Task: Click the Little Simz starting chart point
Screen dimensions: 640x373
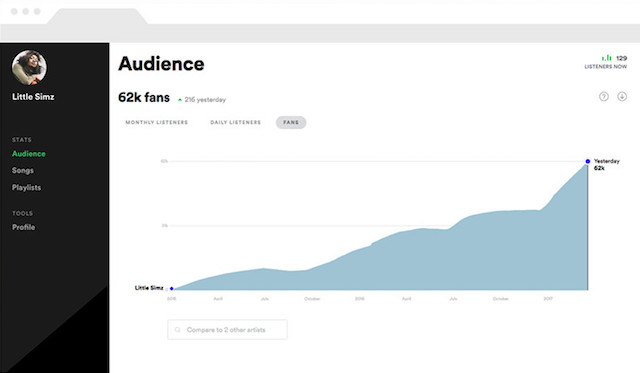Action: 172,289
